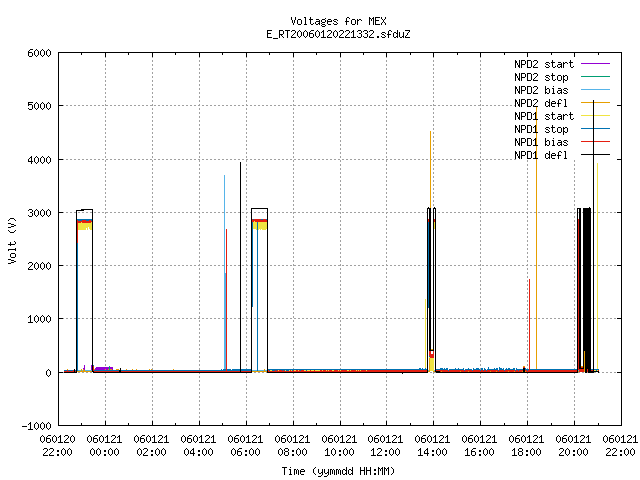Click the green NPD2 stop legend line
The image size is (640, 480).
[595, 77]
